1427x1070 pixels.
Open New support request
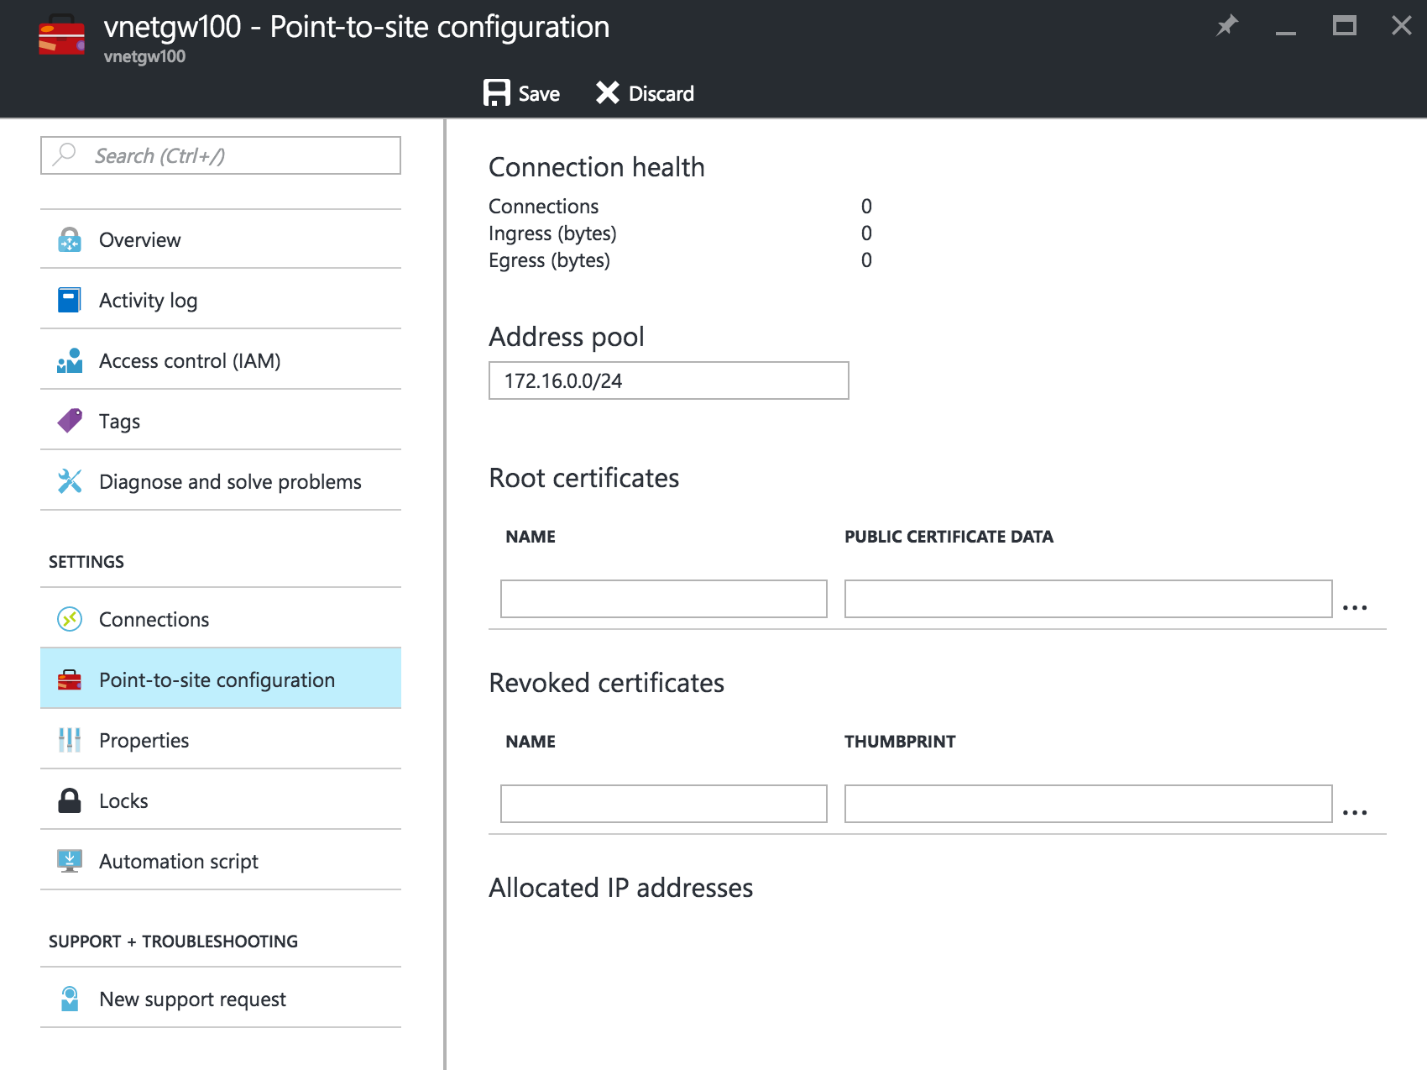click(x=192, y=1000)
